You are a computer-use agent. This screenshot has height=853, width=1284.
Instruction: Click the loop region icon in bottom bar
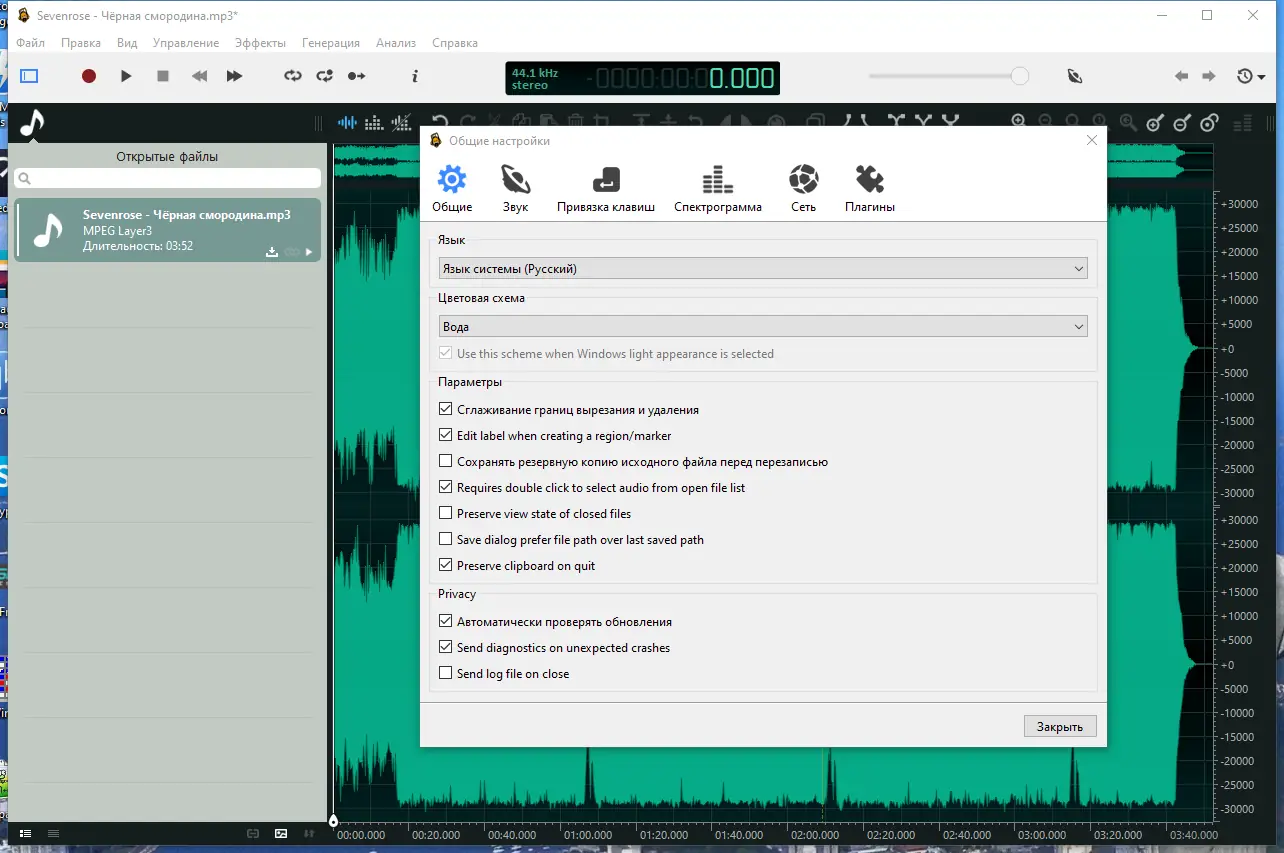(x=254, y=833)
